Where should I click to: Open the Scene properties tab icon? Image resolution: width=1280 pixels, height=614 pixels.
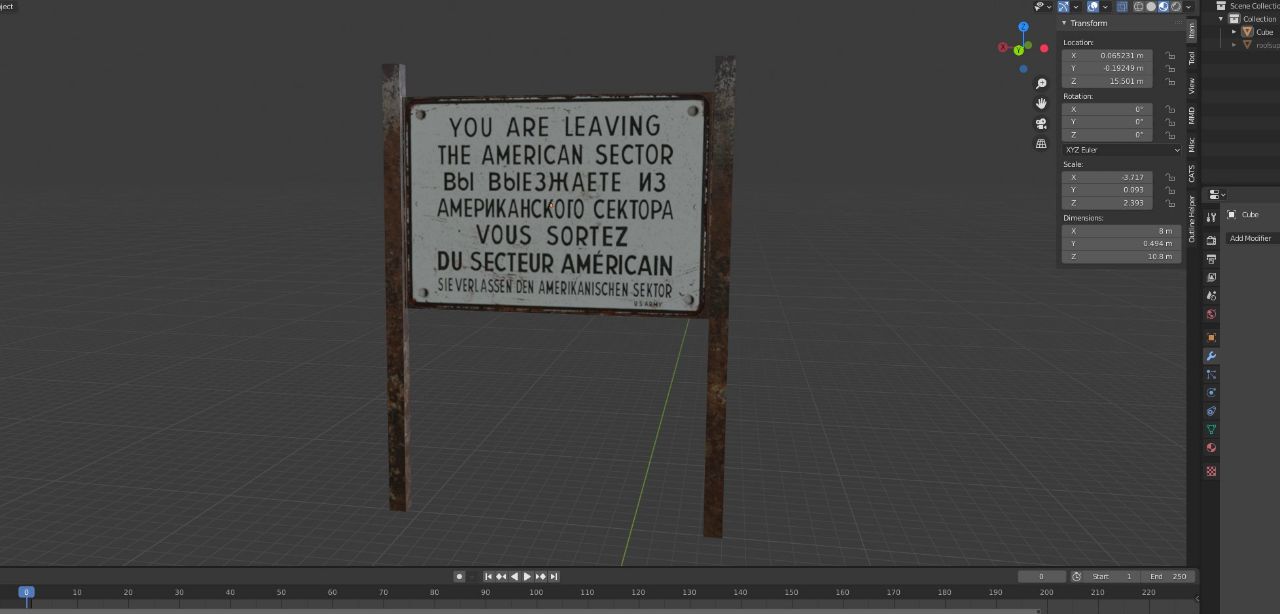coord(1211,296)
